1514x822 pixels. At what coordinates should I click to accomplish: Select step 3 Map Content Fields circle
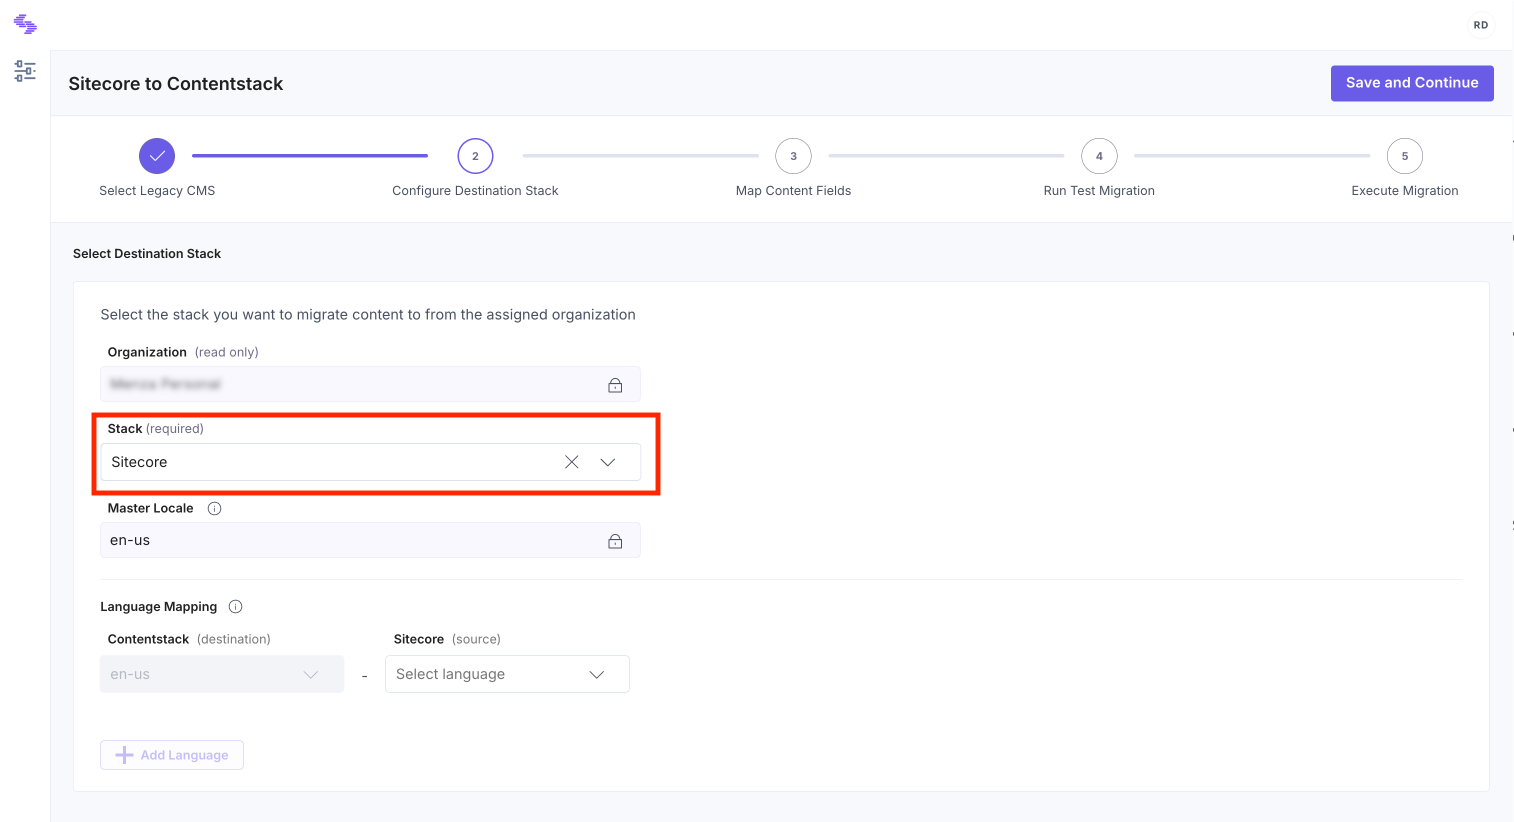point(793,156)
